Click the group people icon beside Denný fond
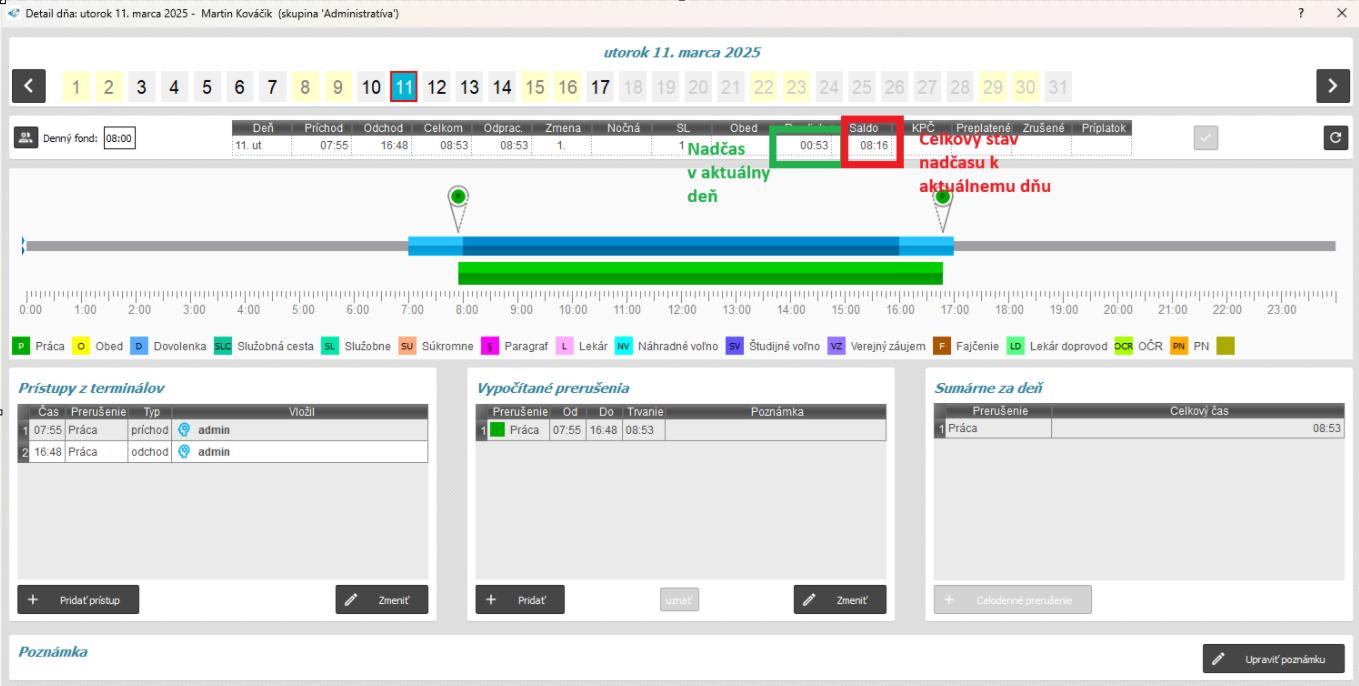 (25, 139)
